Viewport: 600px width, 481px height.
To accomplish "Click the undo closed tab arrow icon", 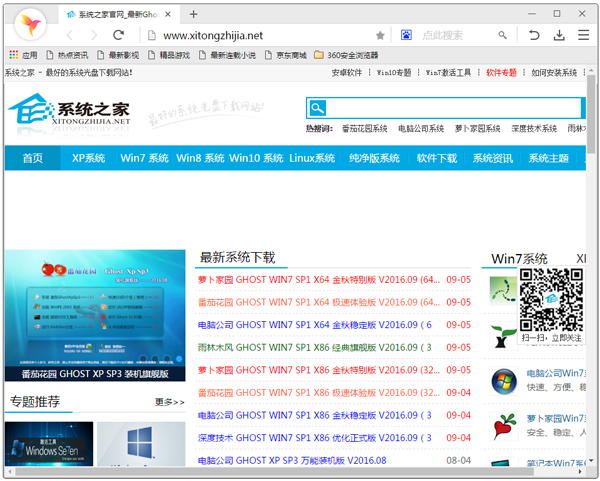I will 534,35.
